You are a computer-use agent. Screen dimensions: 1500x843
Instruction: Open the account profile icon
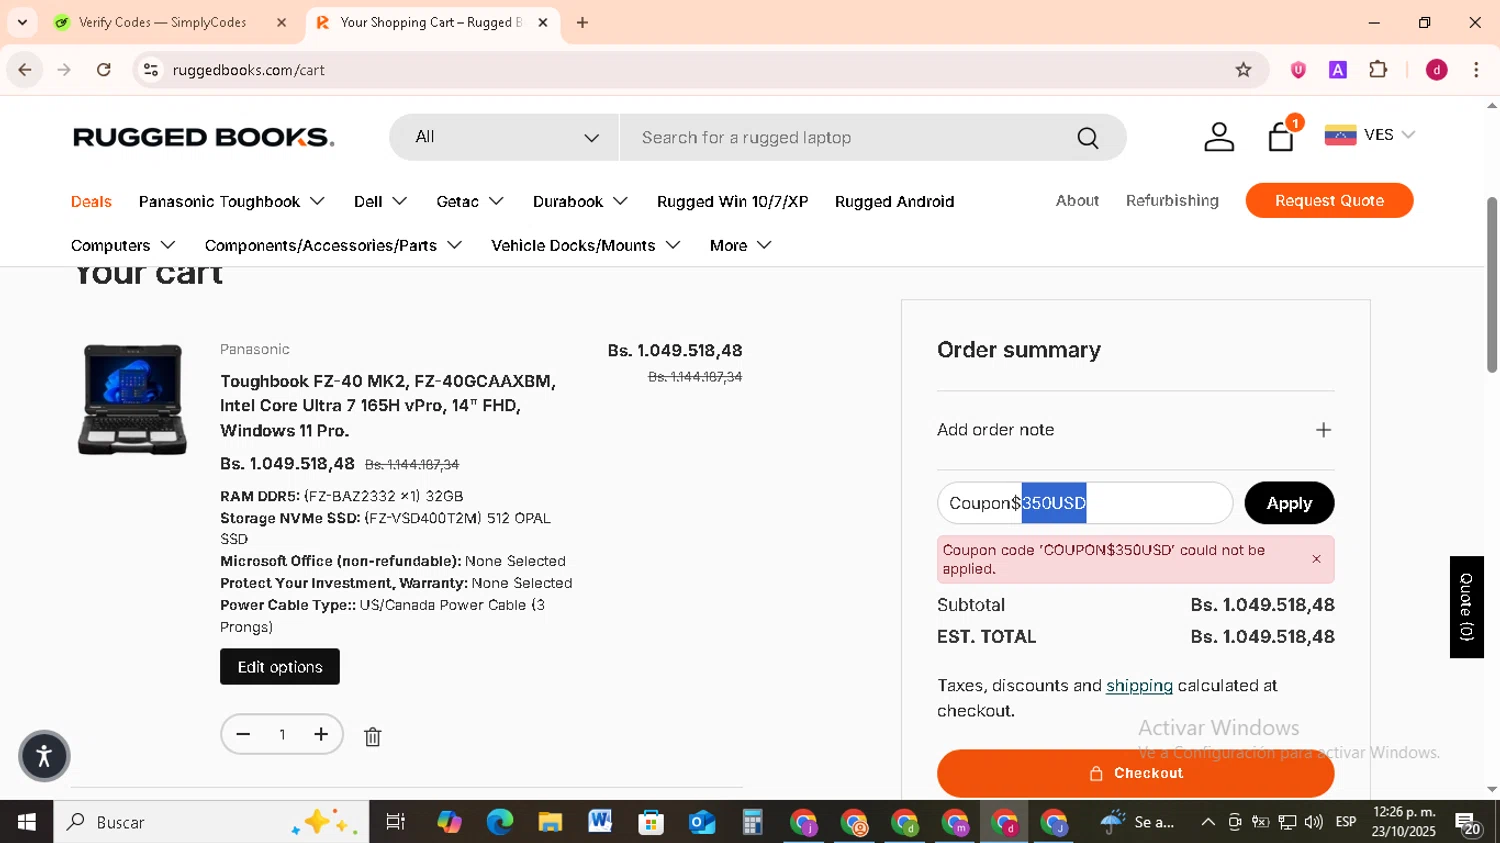point(1219,137)
